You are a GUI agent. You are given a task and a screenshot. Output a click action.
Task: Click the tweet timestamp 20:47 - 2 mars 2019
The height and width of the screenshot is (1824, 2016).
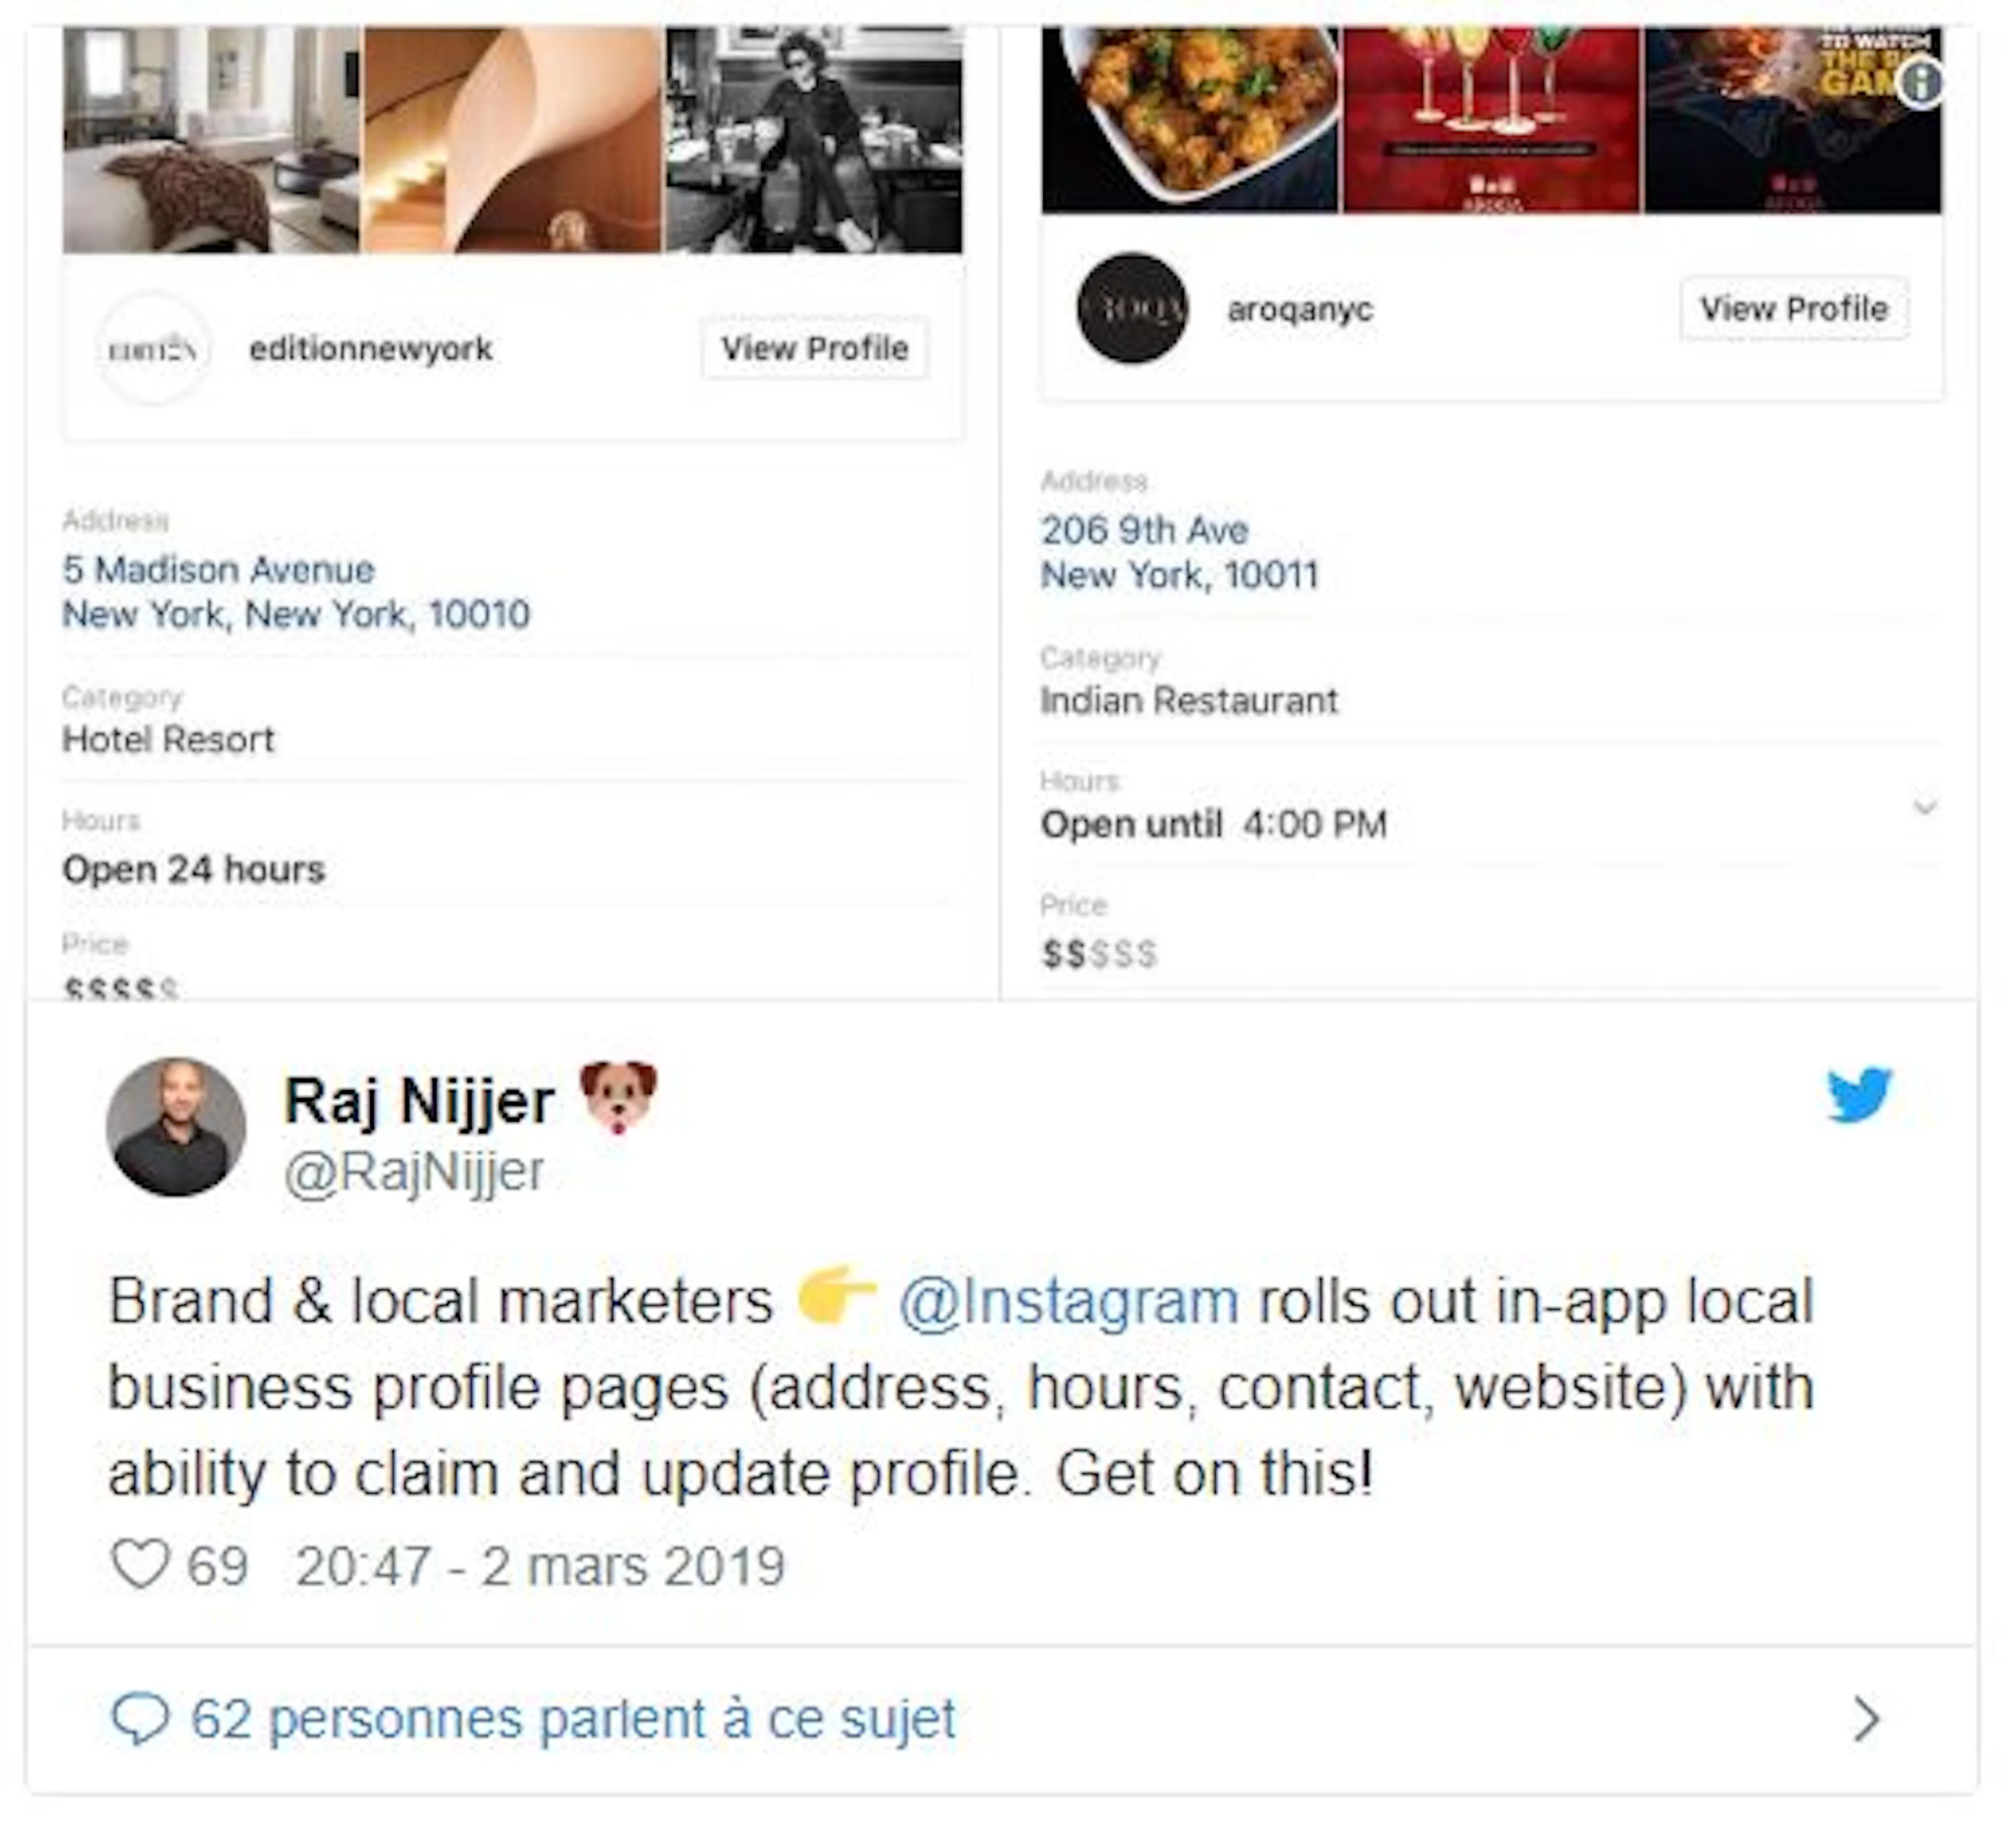(540, 1566)
